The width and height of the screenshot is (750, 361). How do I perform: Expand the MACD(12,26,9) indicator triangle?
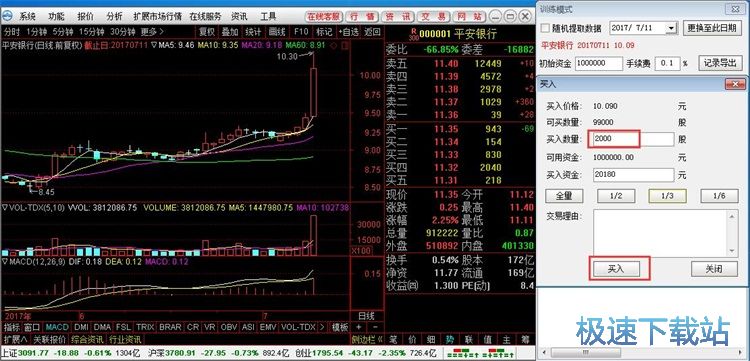(5, 262)
